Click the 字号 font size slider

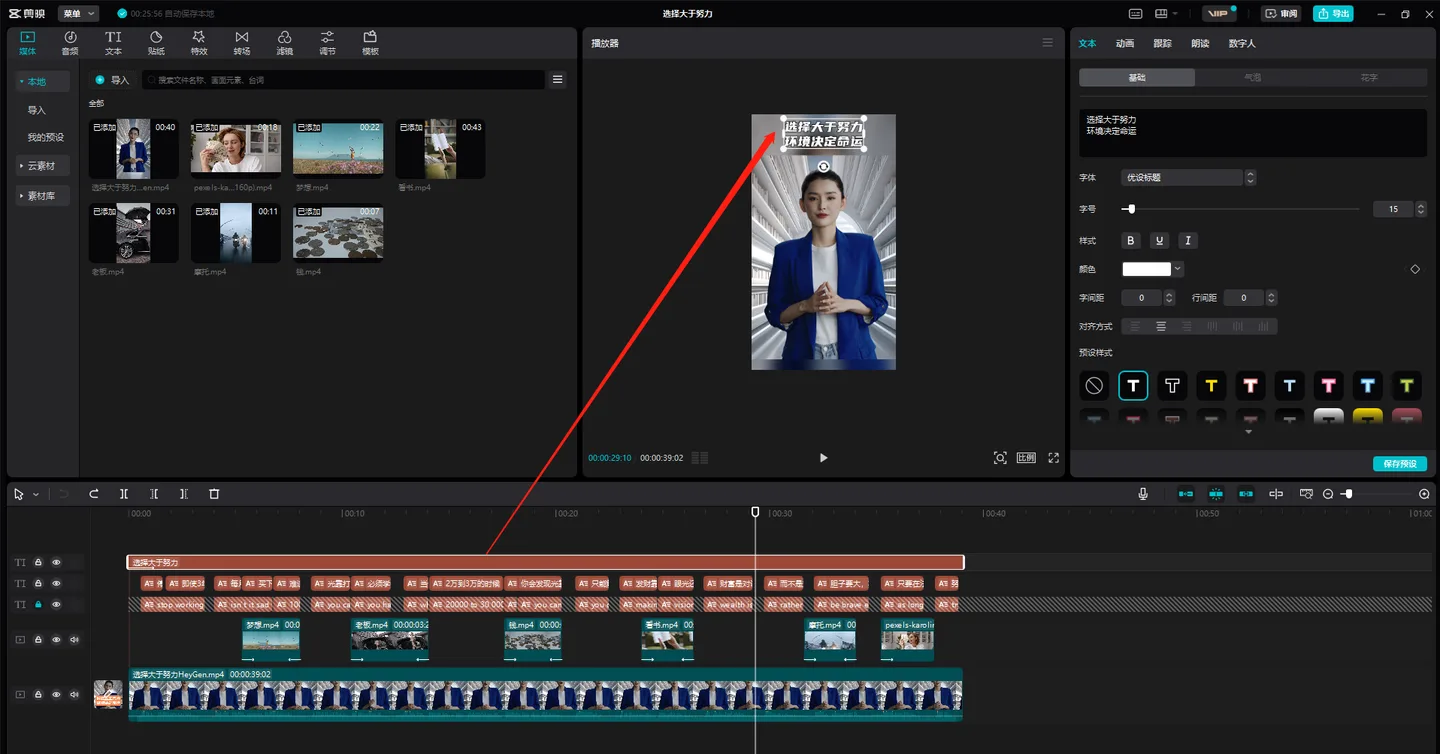coord(1240,209)
